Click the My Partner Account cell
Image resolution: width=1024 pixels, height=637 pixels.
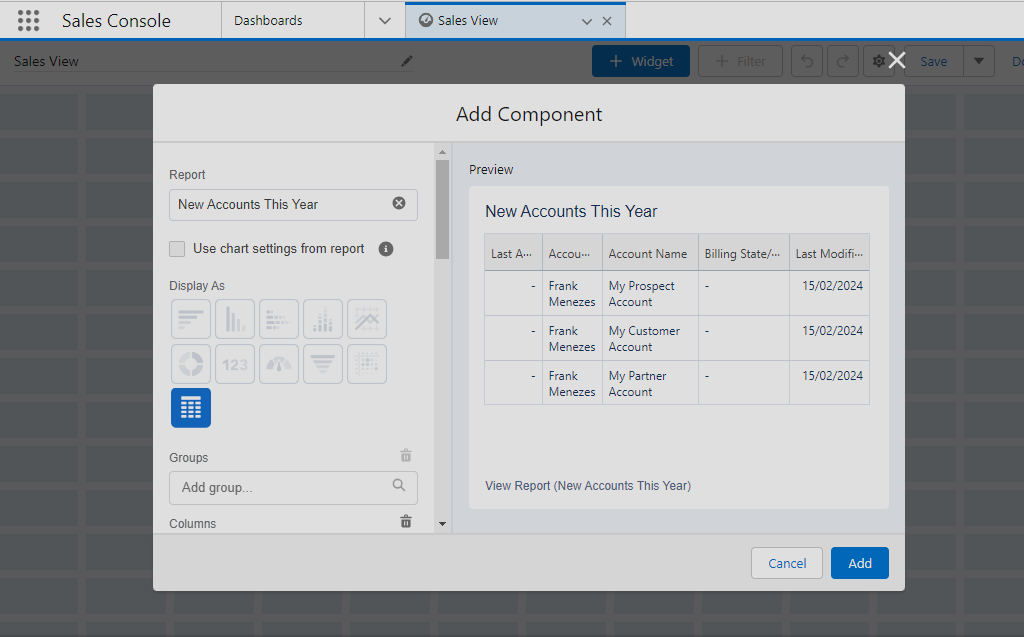tap(650, 384)
